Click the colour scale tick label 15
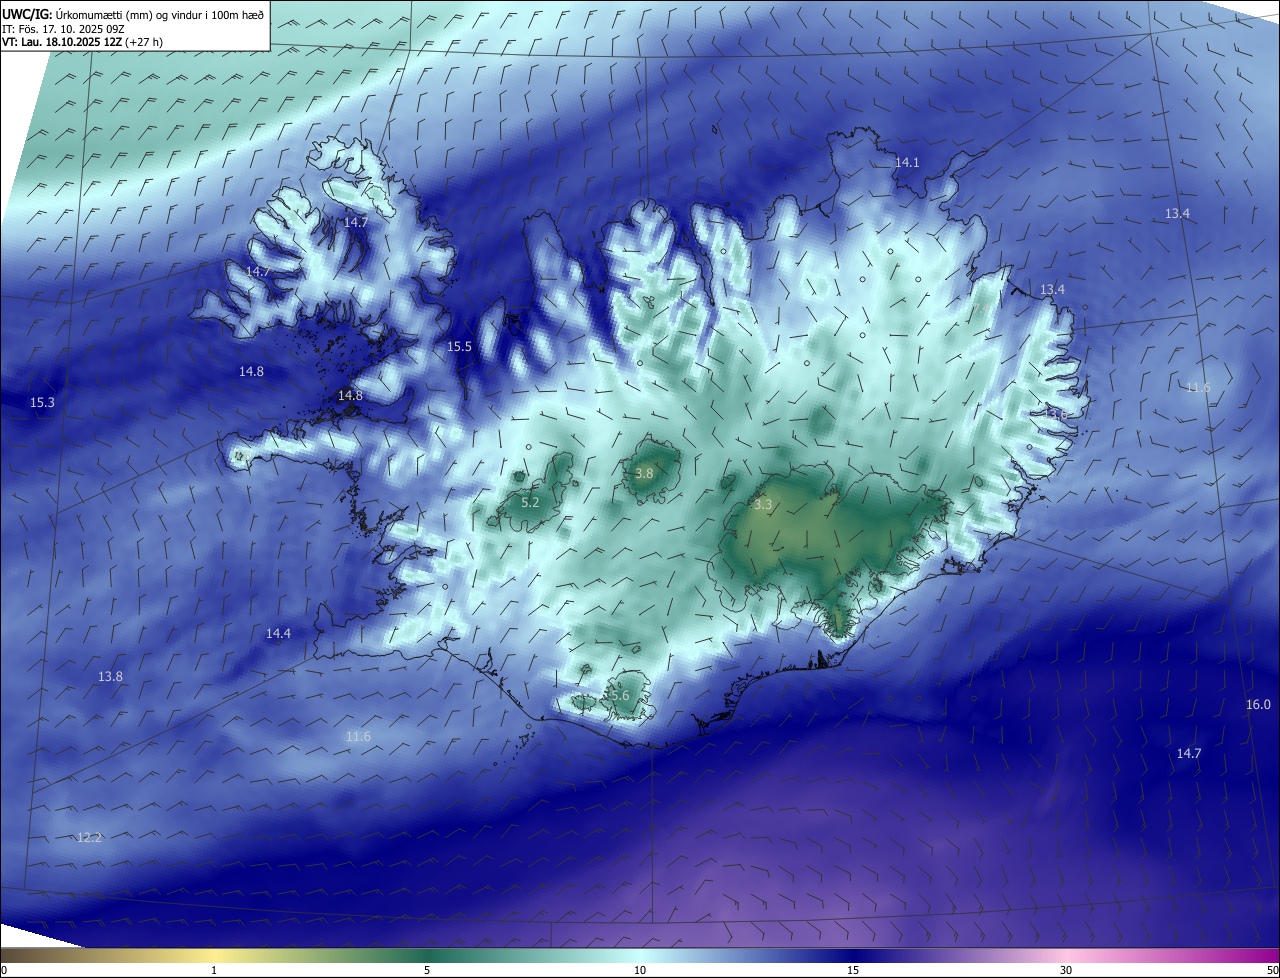This screenshot has height=978, width=1280. tap(853, 970)
